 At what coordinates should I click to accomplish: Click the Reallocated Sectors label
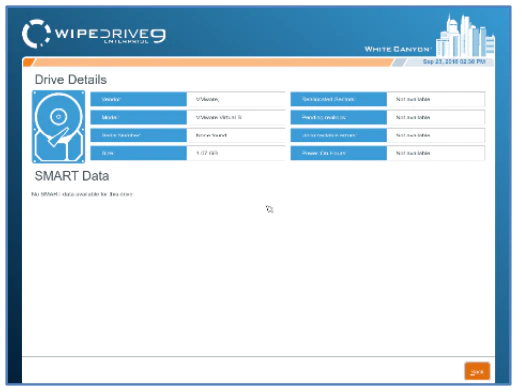click(329, 99)
